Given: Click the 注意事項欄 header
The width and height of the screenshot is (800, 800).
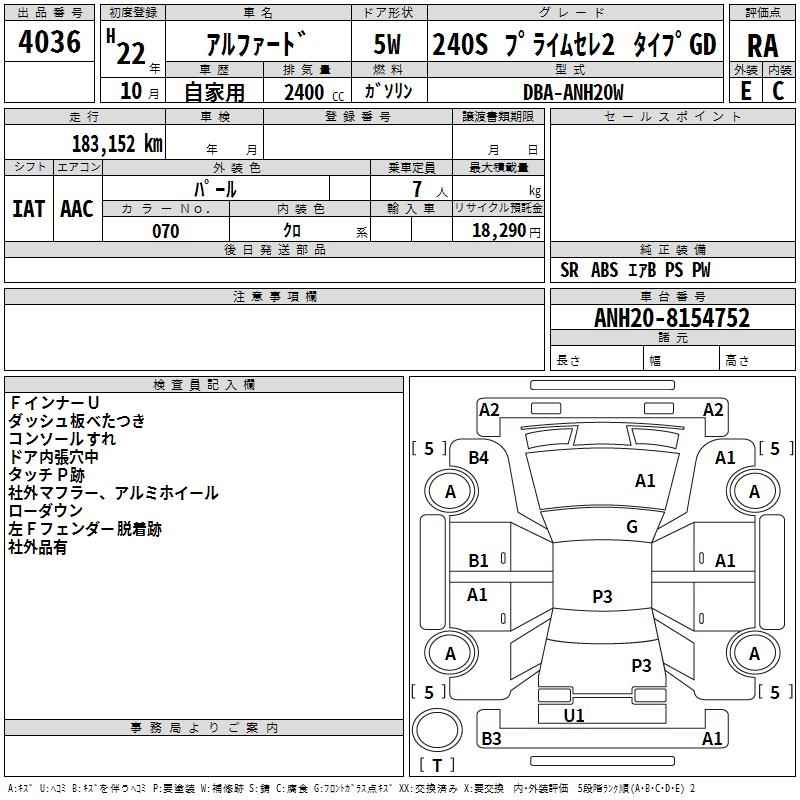Looking at the screenshot, I should coord(274,296).
